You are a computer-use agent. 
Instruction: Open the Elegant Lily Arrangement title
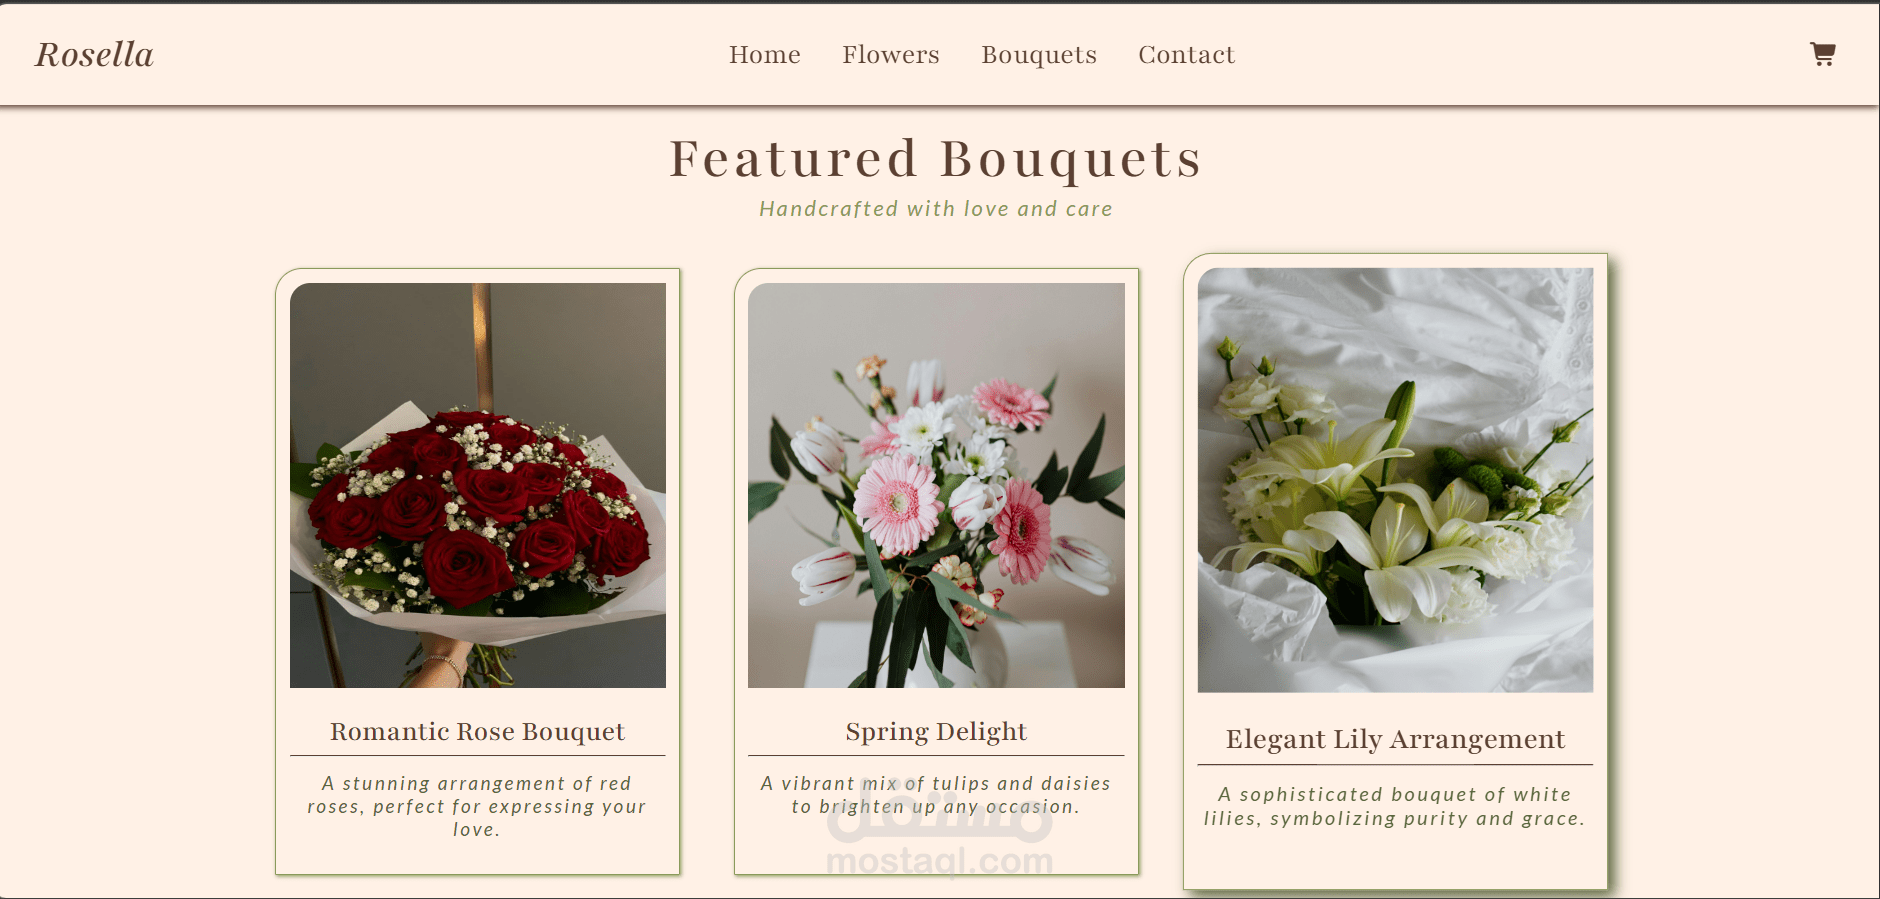pyautogui.click(x=1395, y=739)
